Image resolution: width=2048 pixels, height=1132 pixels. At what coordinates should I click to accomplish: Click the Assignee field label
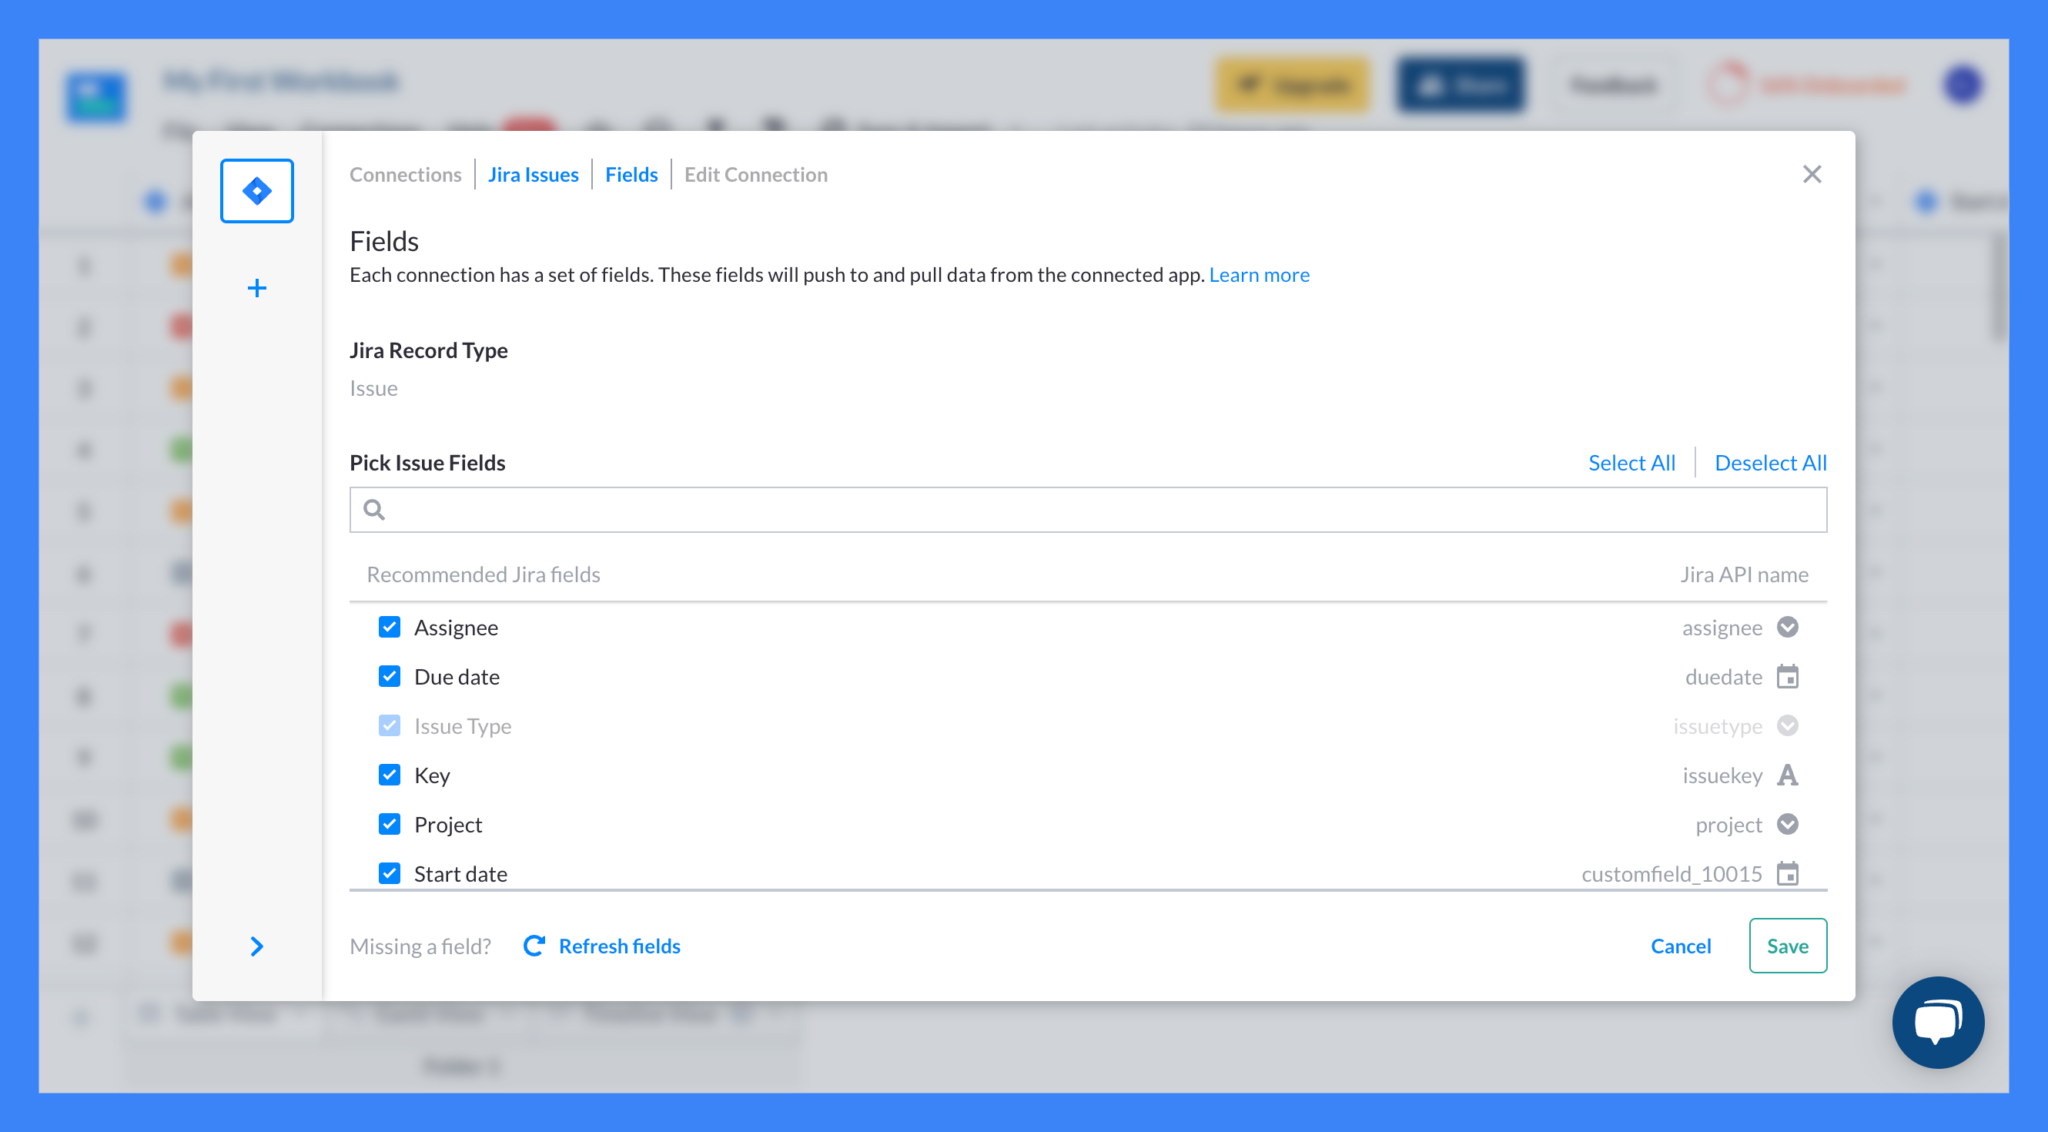pos(456,627)
